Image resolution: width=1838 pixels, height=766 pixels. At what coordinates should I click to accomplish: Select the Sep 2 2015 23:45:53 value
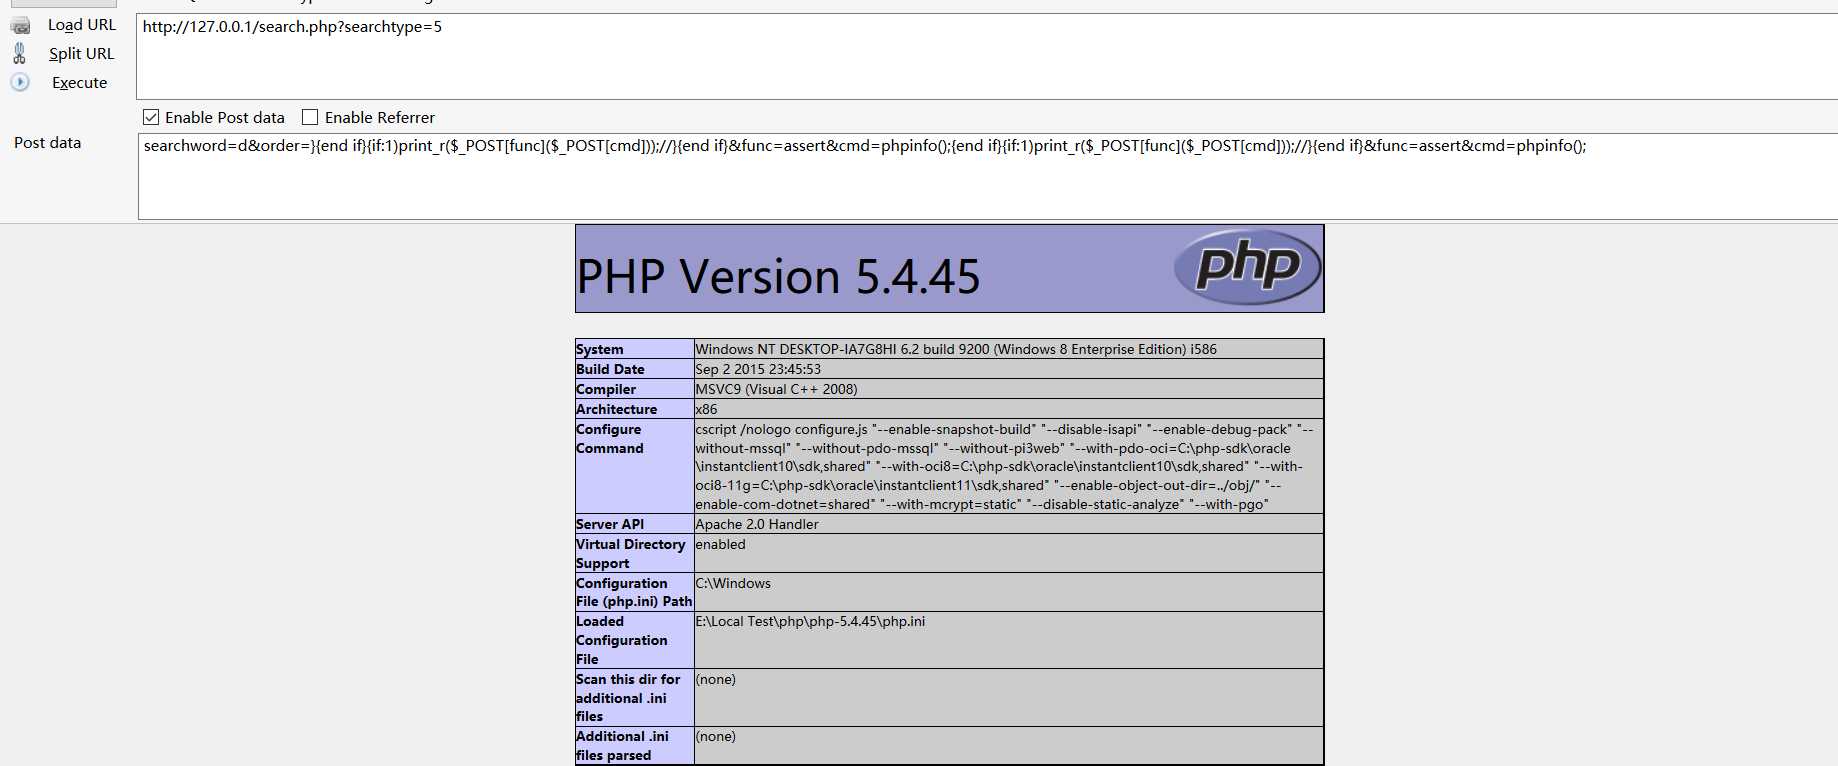point(758,369)
